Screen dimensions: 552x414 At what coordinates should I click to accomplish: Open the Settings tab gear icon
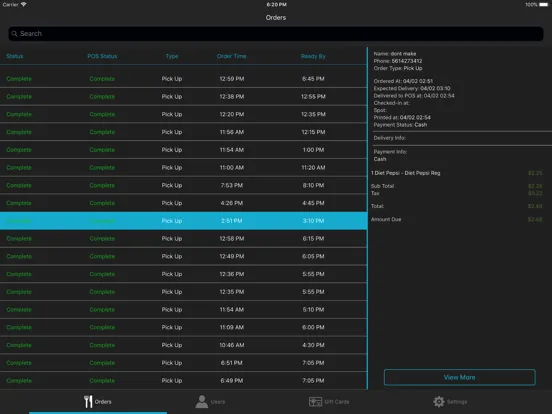439,402
